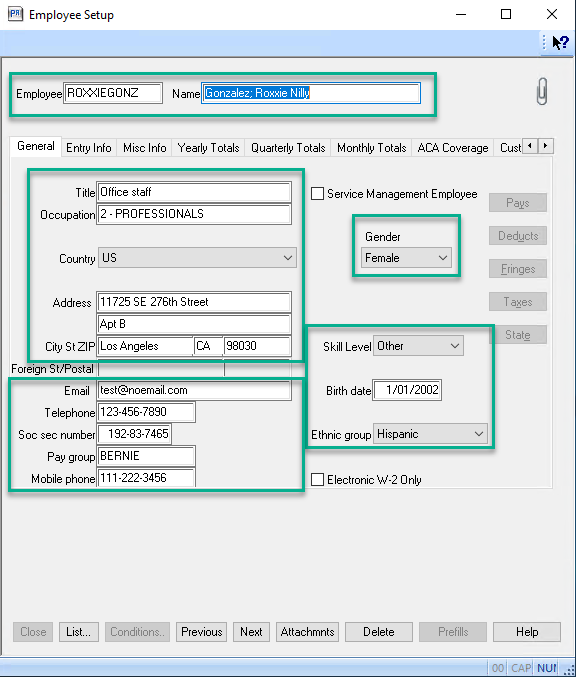Go to the Yearly Totals tab

click(208, 148)
